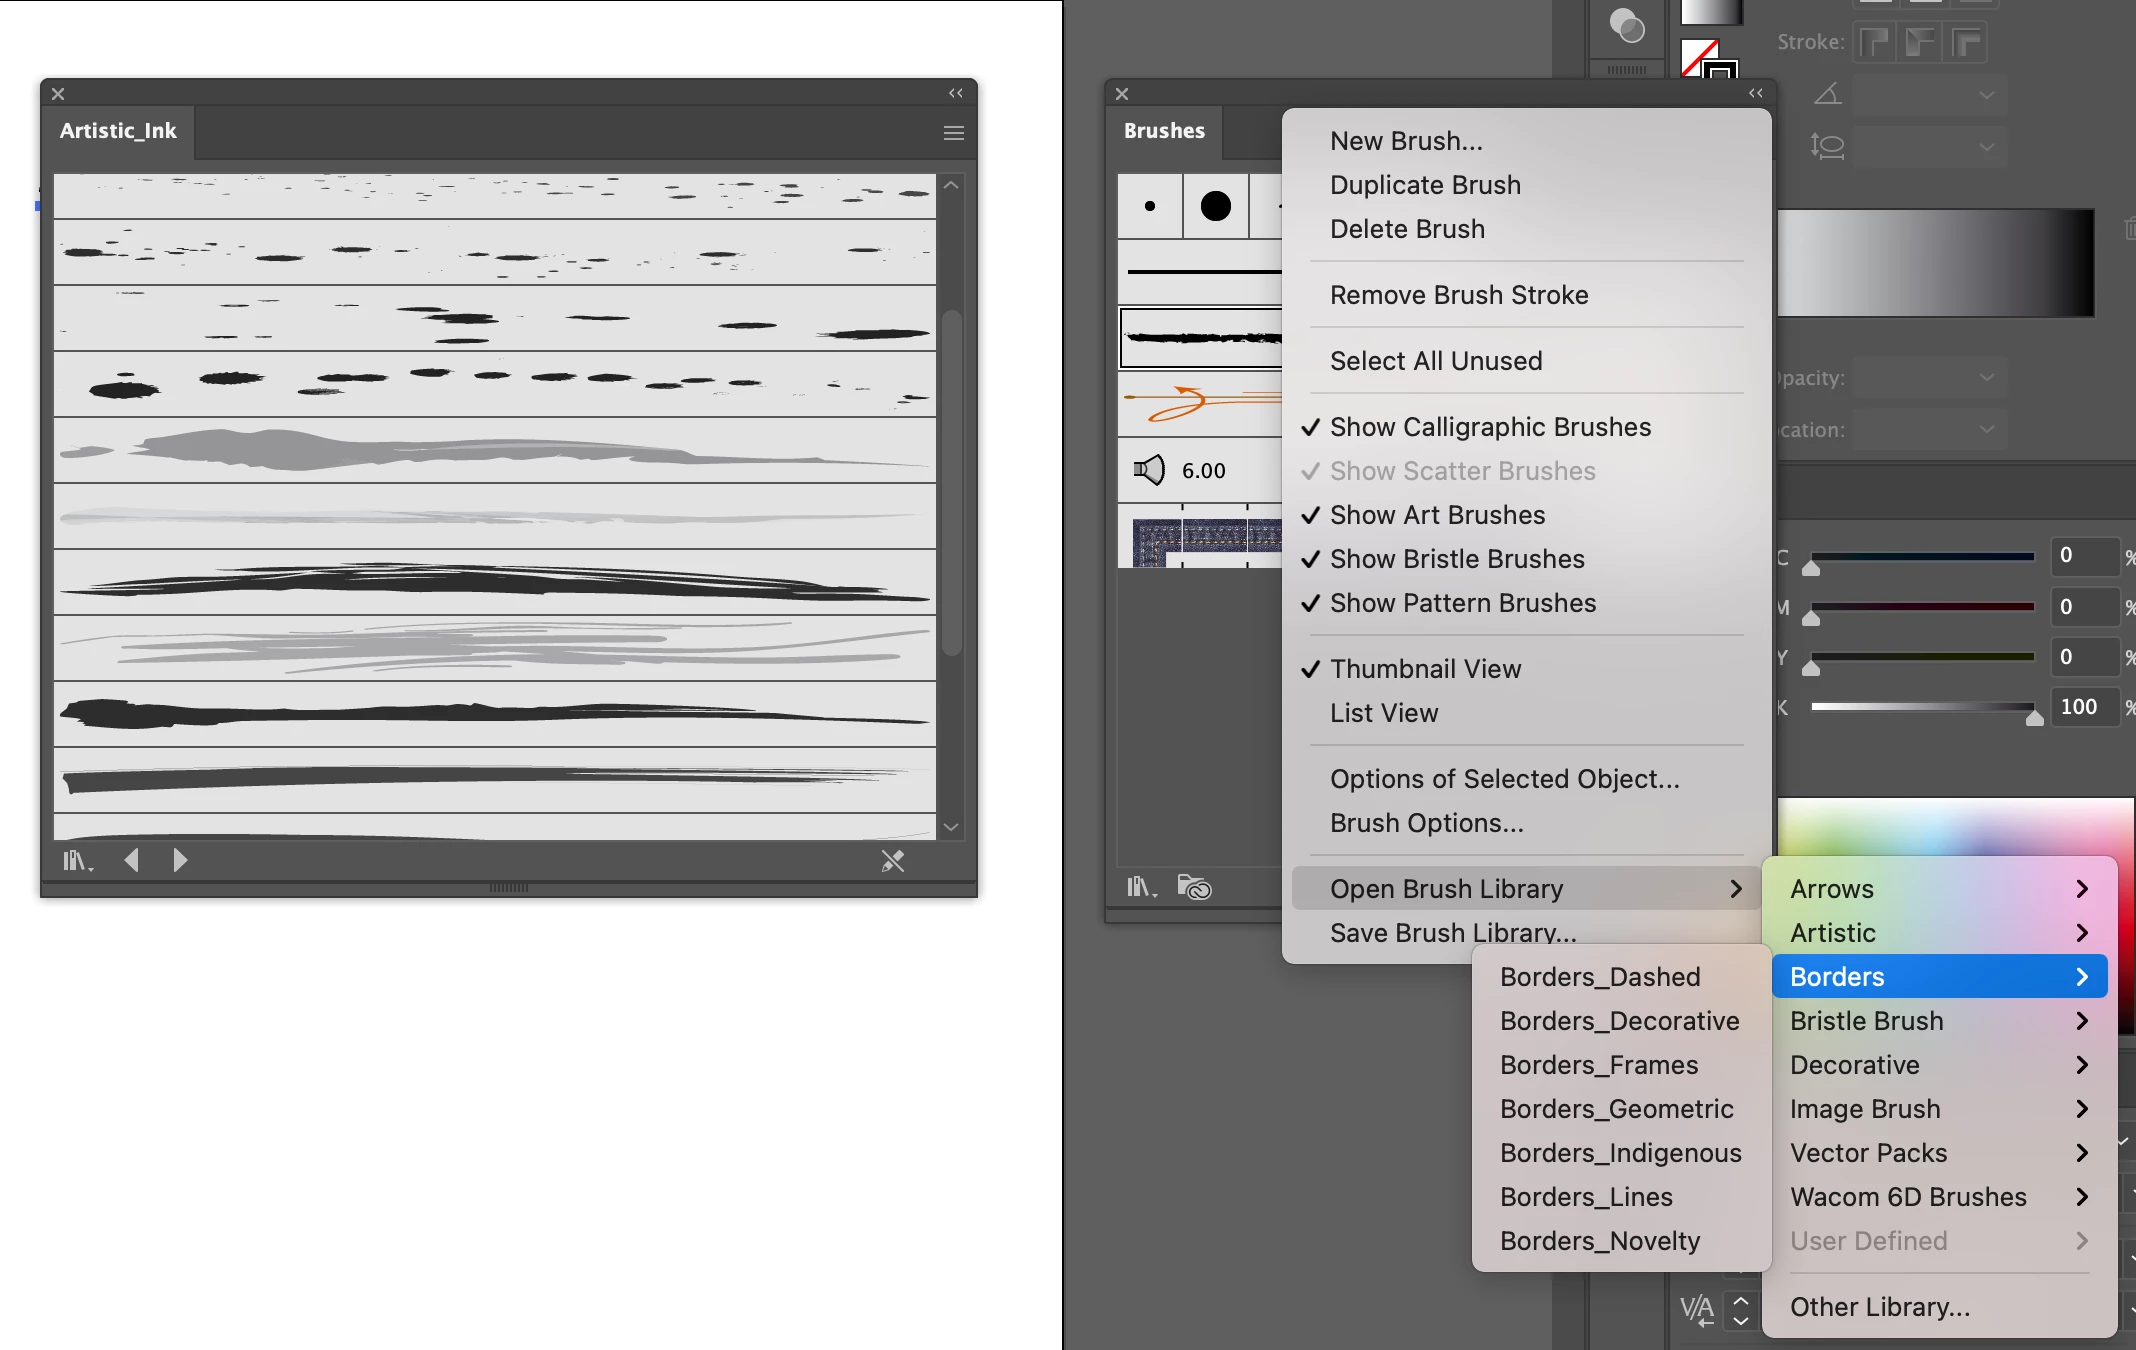This screenshot has width=2136, height=1350.
Task: Uncheck Show Pattern Brushes
Action: (1462, 603)
